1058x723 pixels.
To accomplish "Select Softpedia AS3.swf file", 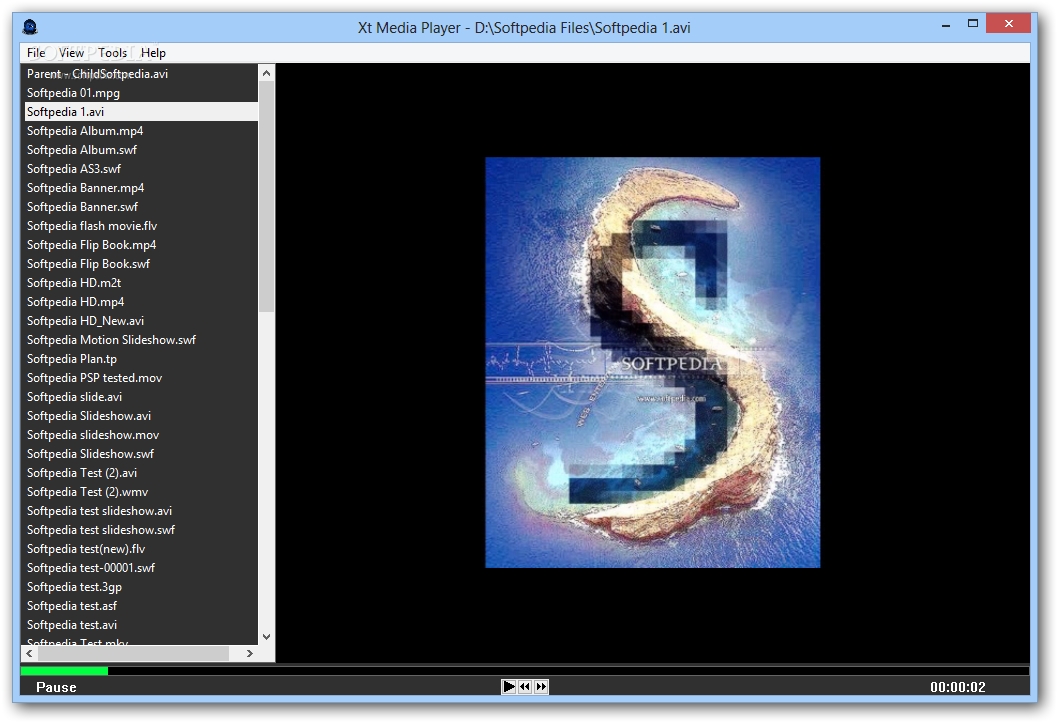I will tap(141, 169).
